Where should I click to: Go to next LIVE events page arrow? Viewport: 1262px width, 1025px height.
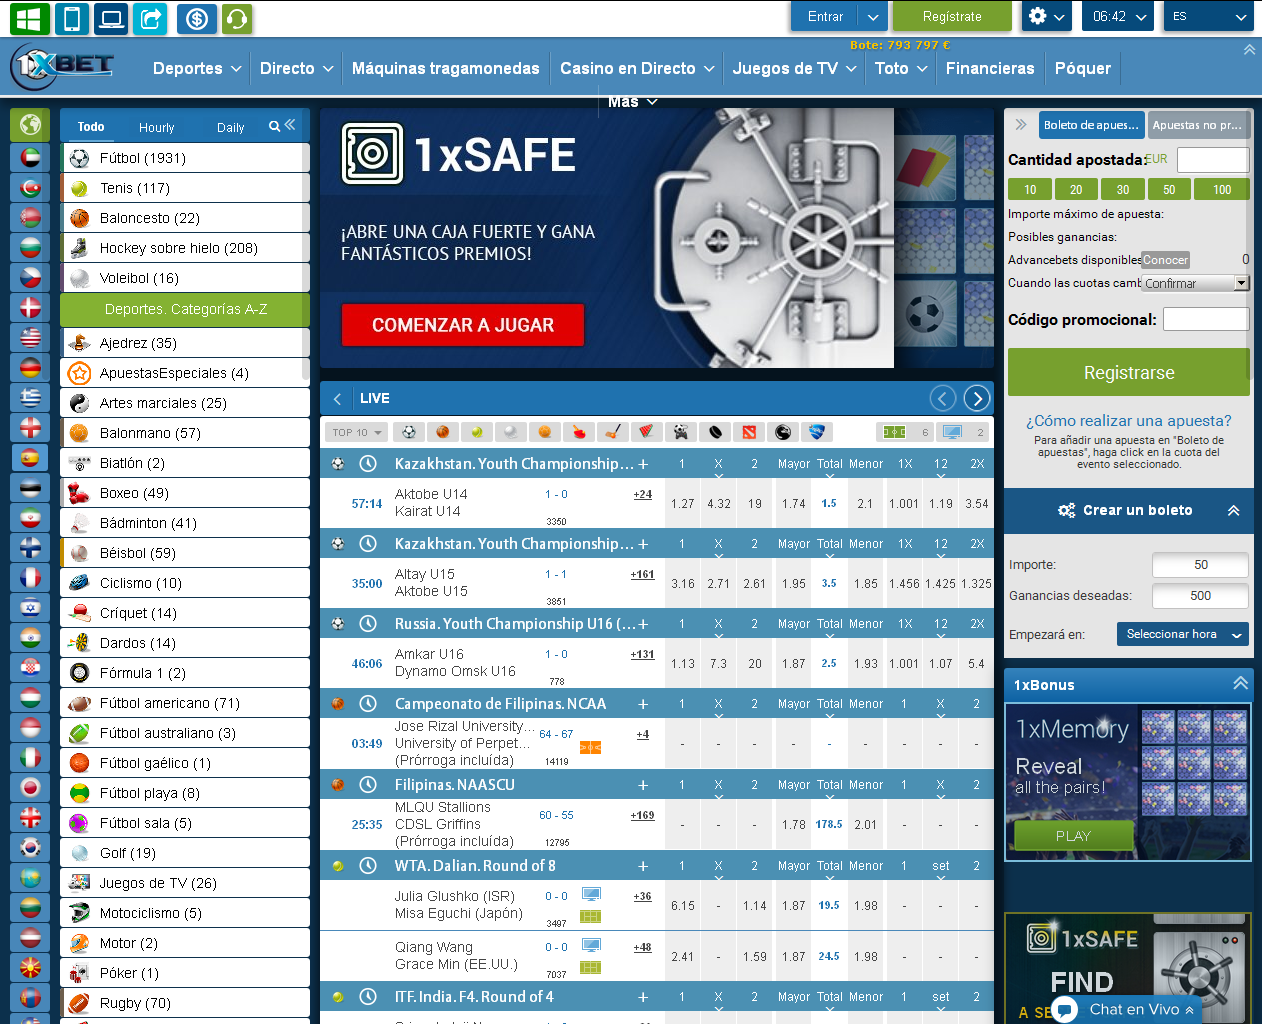pyautogui.click(x=977, y=398)
